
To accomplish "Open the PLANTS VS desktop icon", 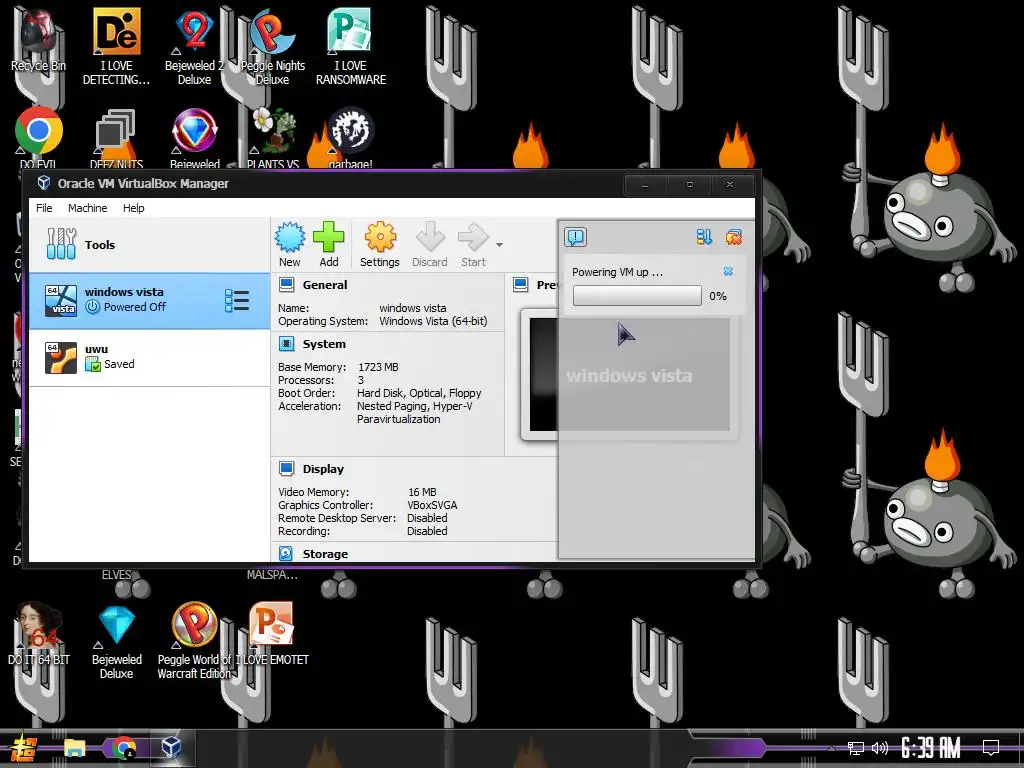I will click(273, 137).
